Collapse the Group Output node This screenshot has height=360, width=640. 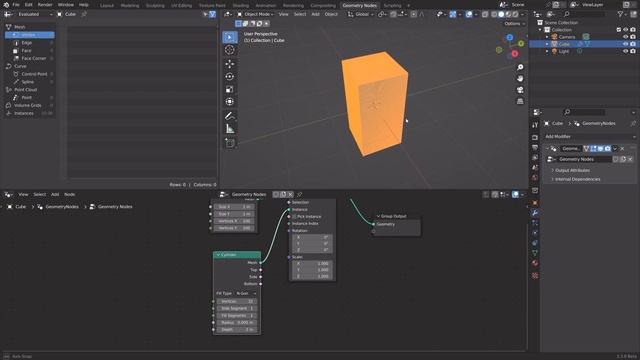[378, 216]
